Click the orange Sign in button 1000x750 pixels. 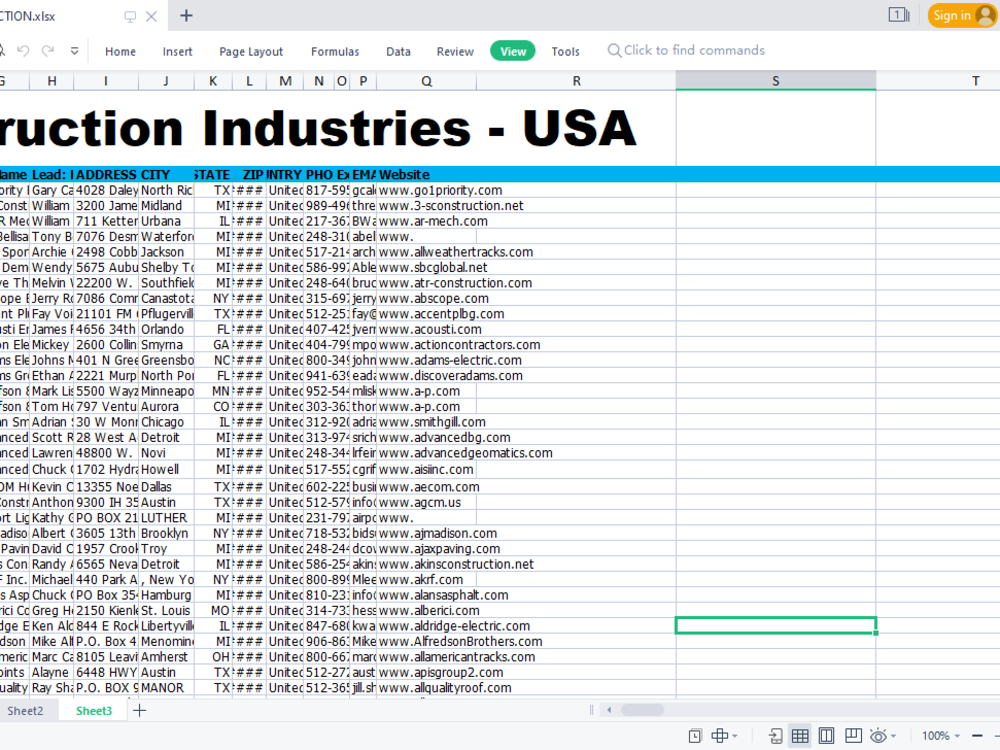962,15
